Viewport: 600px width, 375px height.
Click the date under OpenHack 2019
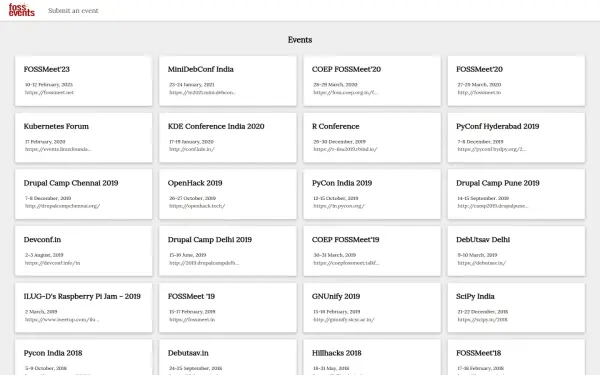pos(192,198)
